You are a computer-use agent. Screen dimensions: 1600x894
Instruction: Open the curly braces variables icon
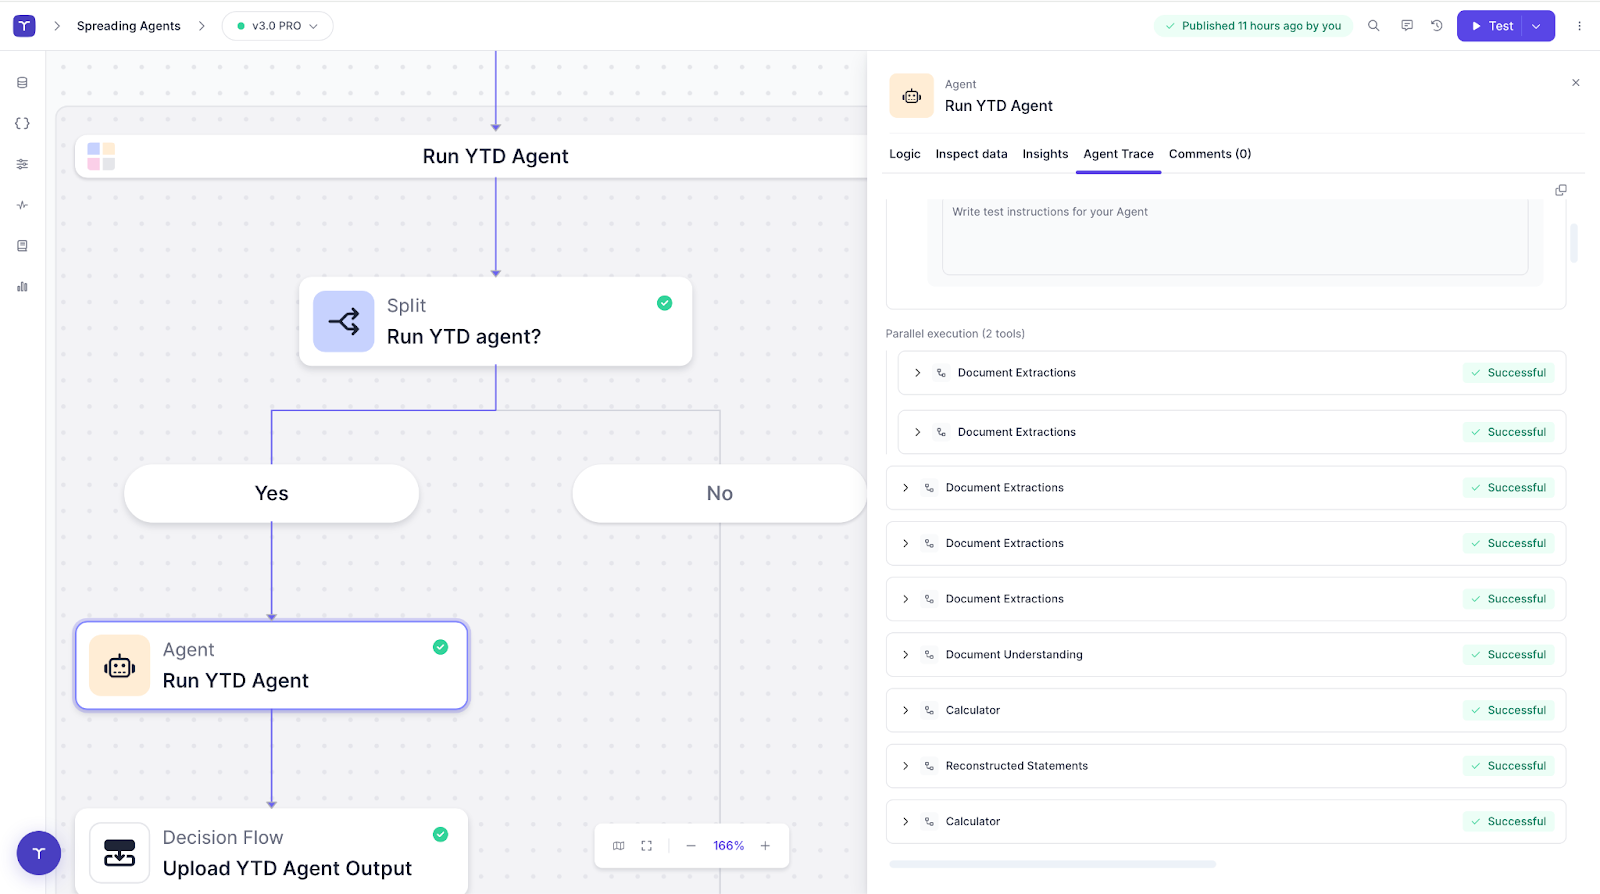coord(22,124)
